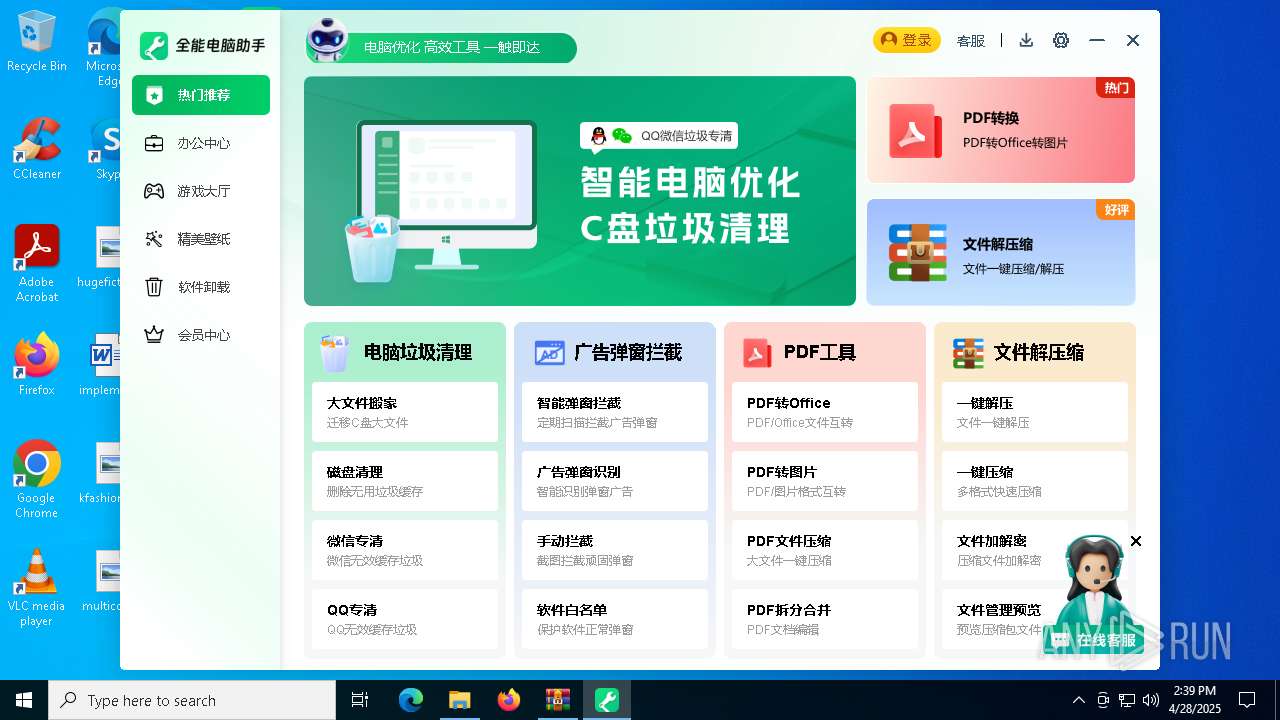Click the crown icon beside 会员中心
The height and width of the screenshot is (720, 1280).
(x=154, y=335)
